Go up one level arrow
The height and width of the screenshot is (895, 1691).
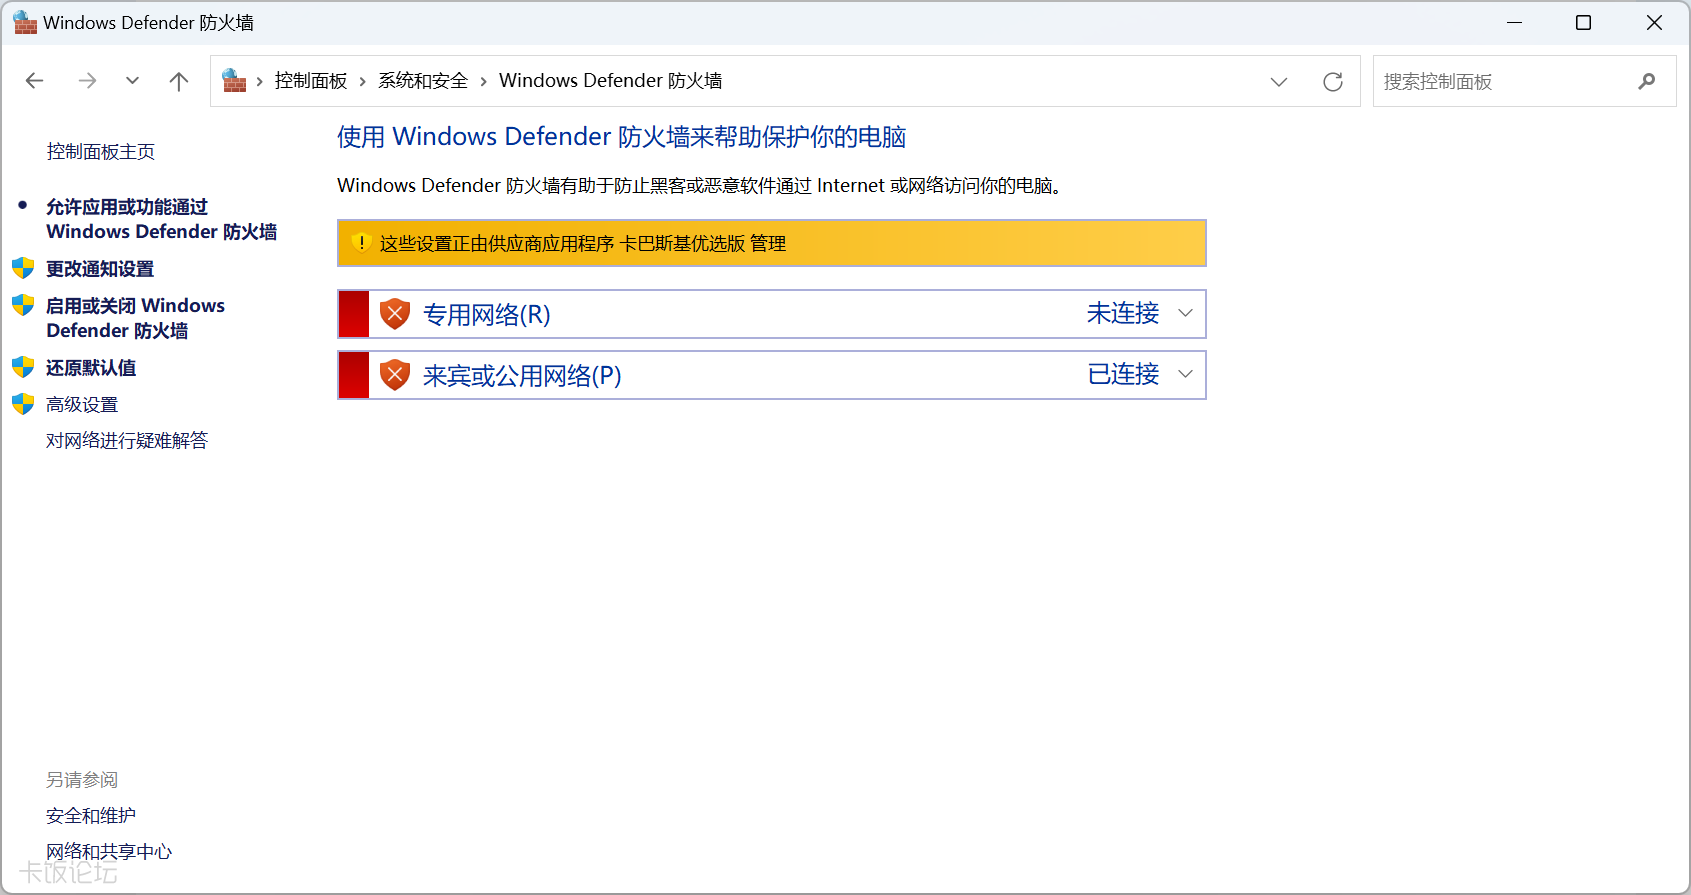(x=179, y=81)
